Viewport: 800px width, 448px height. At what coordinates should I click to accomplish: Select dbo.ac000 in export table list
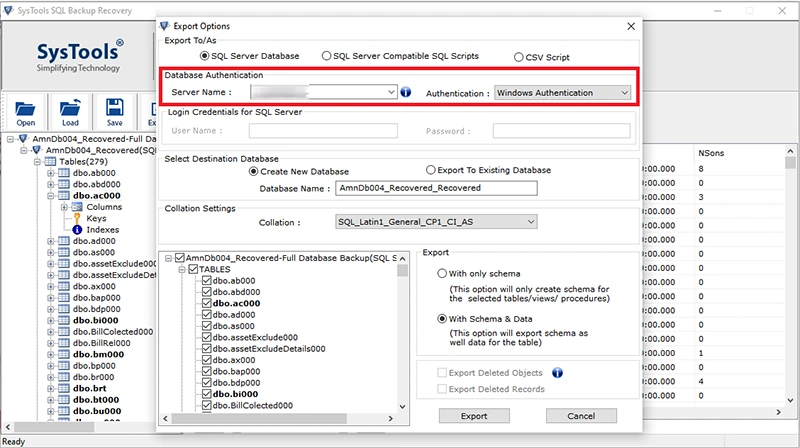(236, 303)
